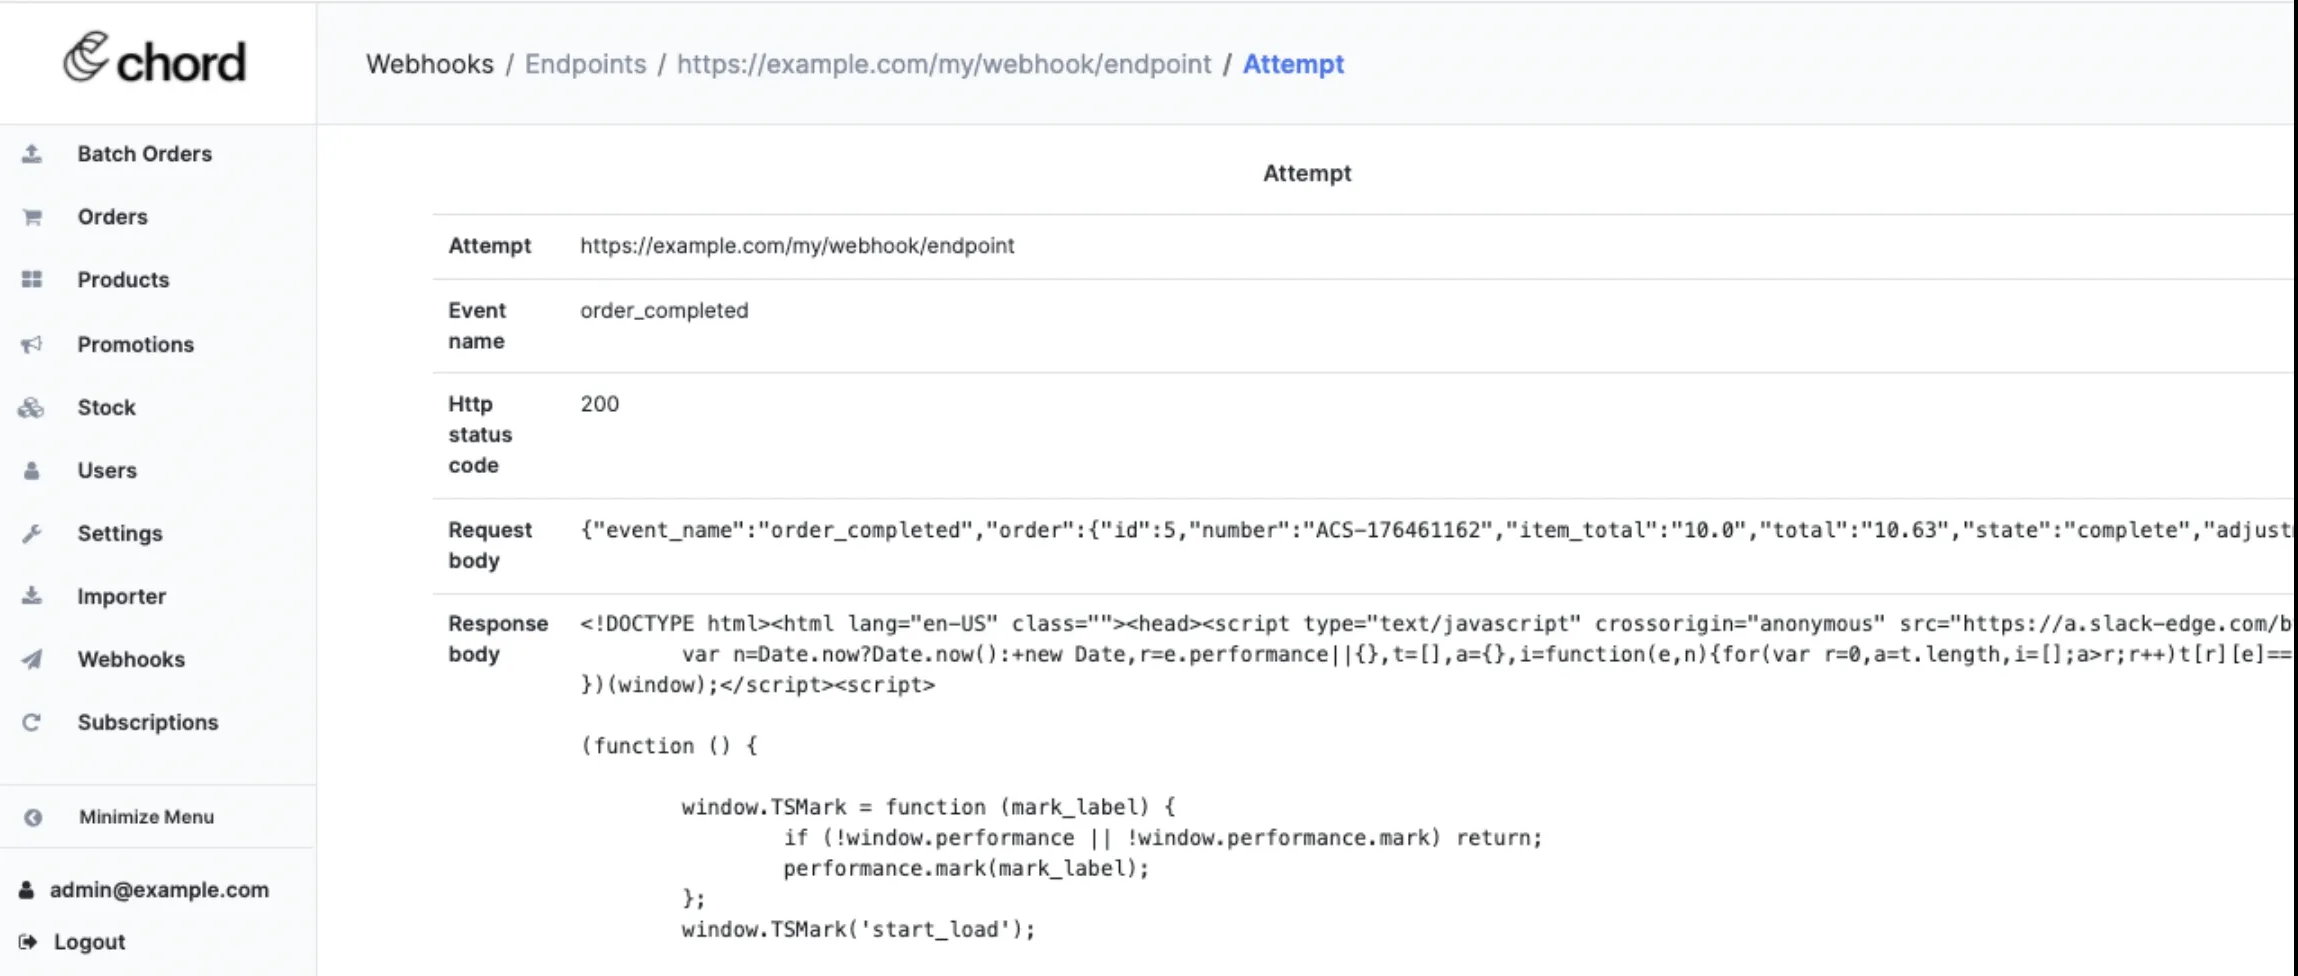Image resolution: width=2298 pixels, height=976 pixels.
Task: Open Promotions in sidebar
Action: [x=136, y=345]
